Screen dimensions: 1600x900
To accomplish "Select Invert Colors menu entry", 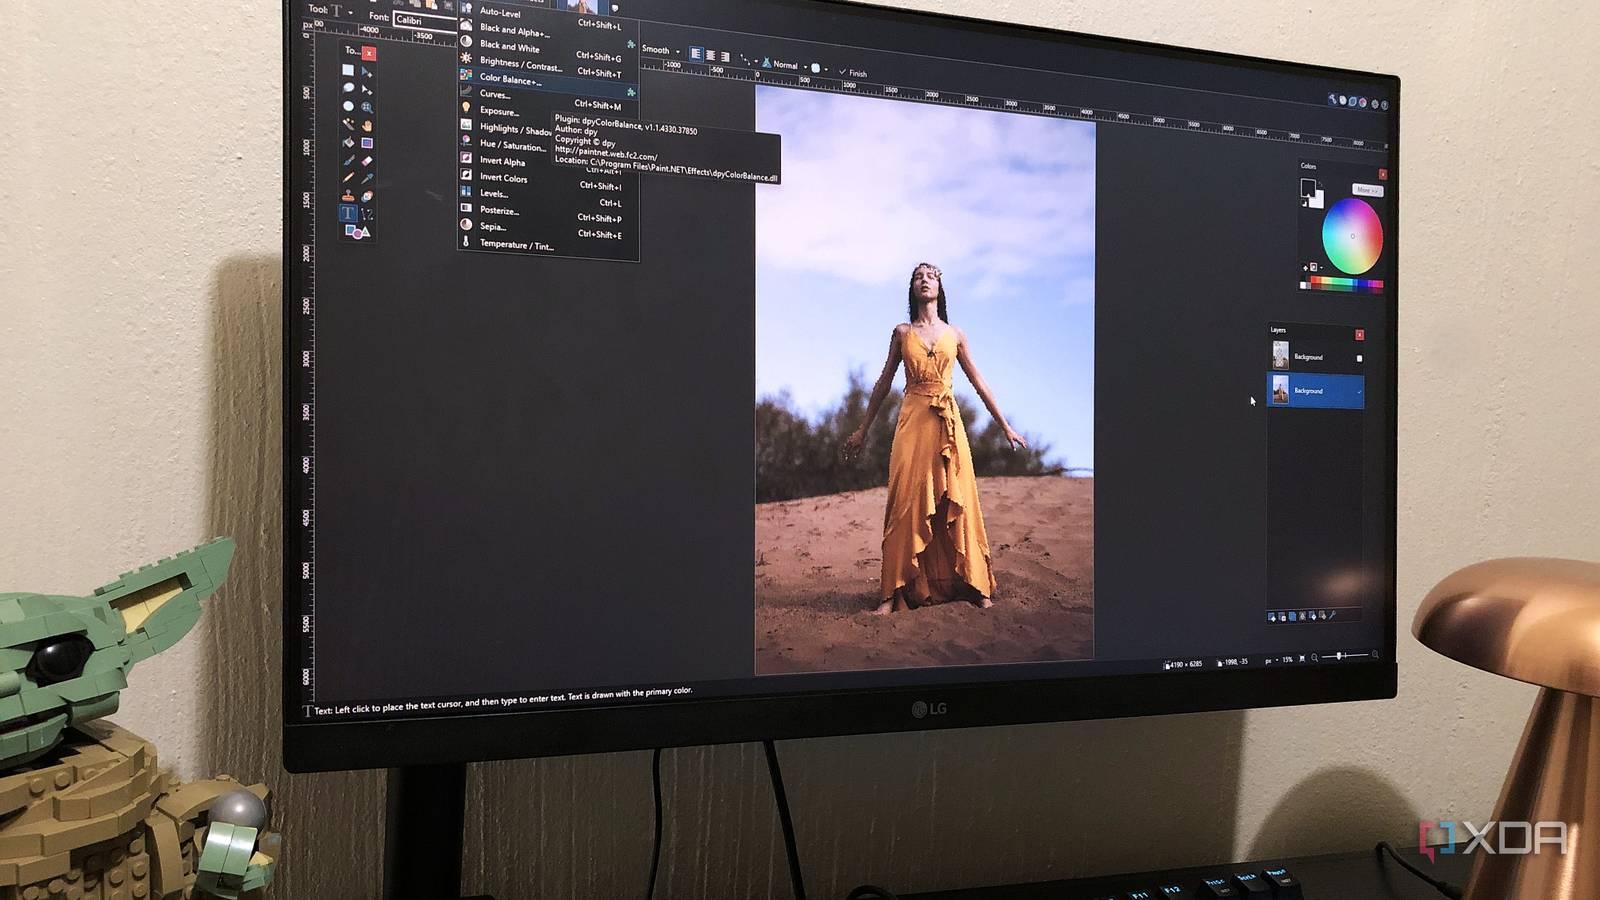I will click(503, 178).
